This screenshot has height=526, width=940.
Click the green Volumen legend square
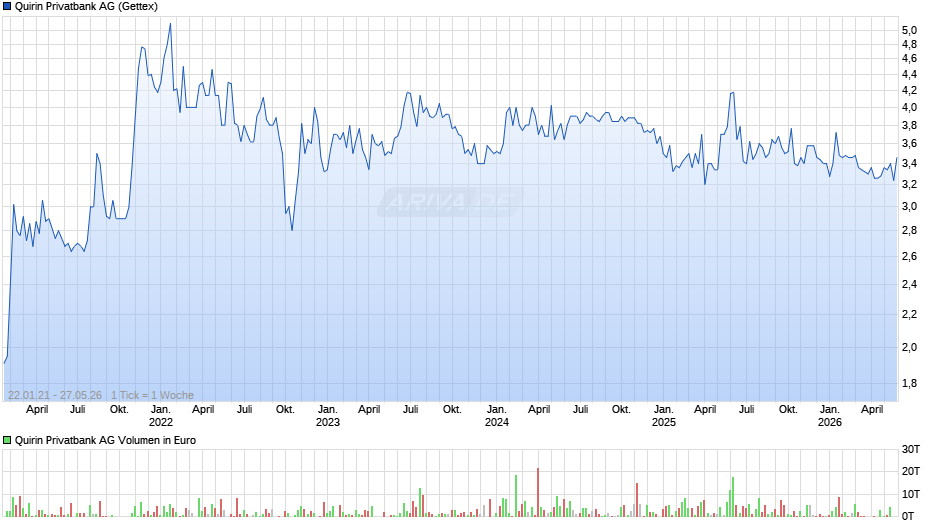(x=7, y=440)
